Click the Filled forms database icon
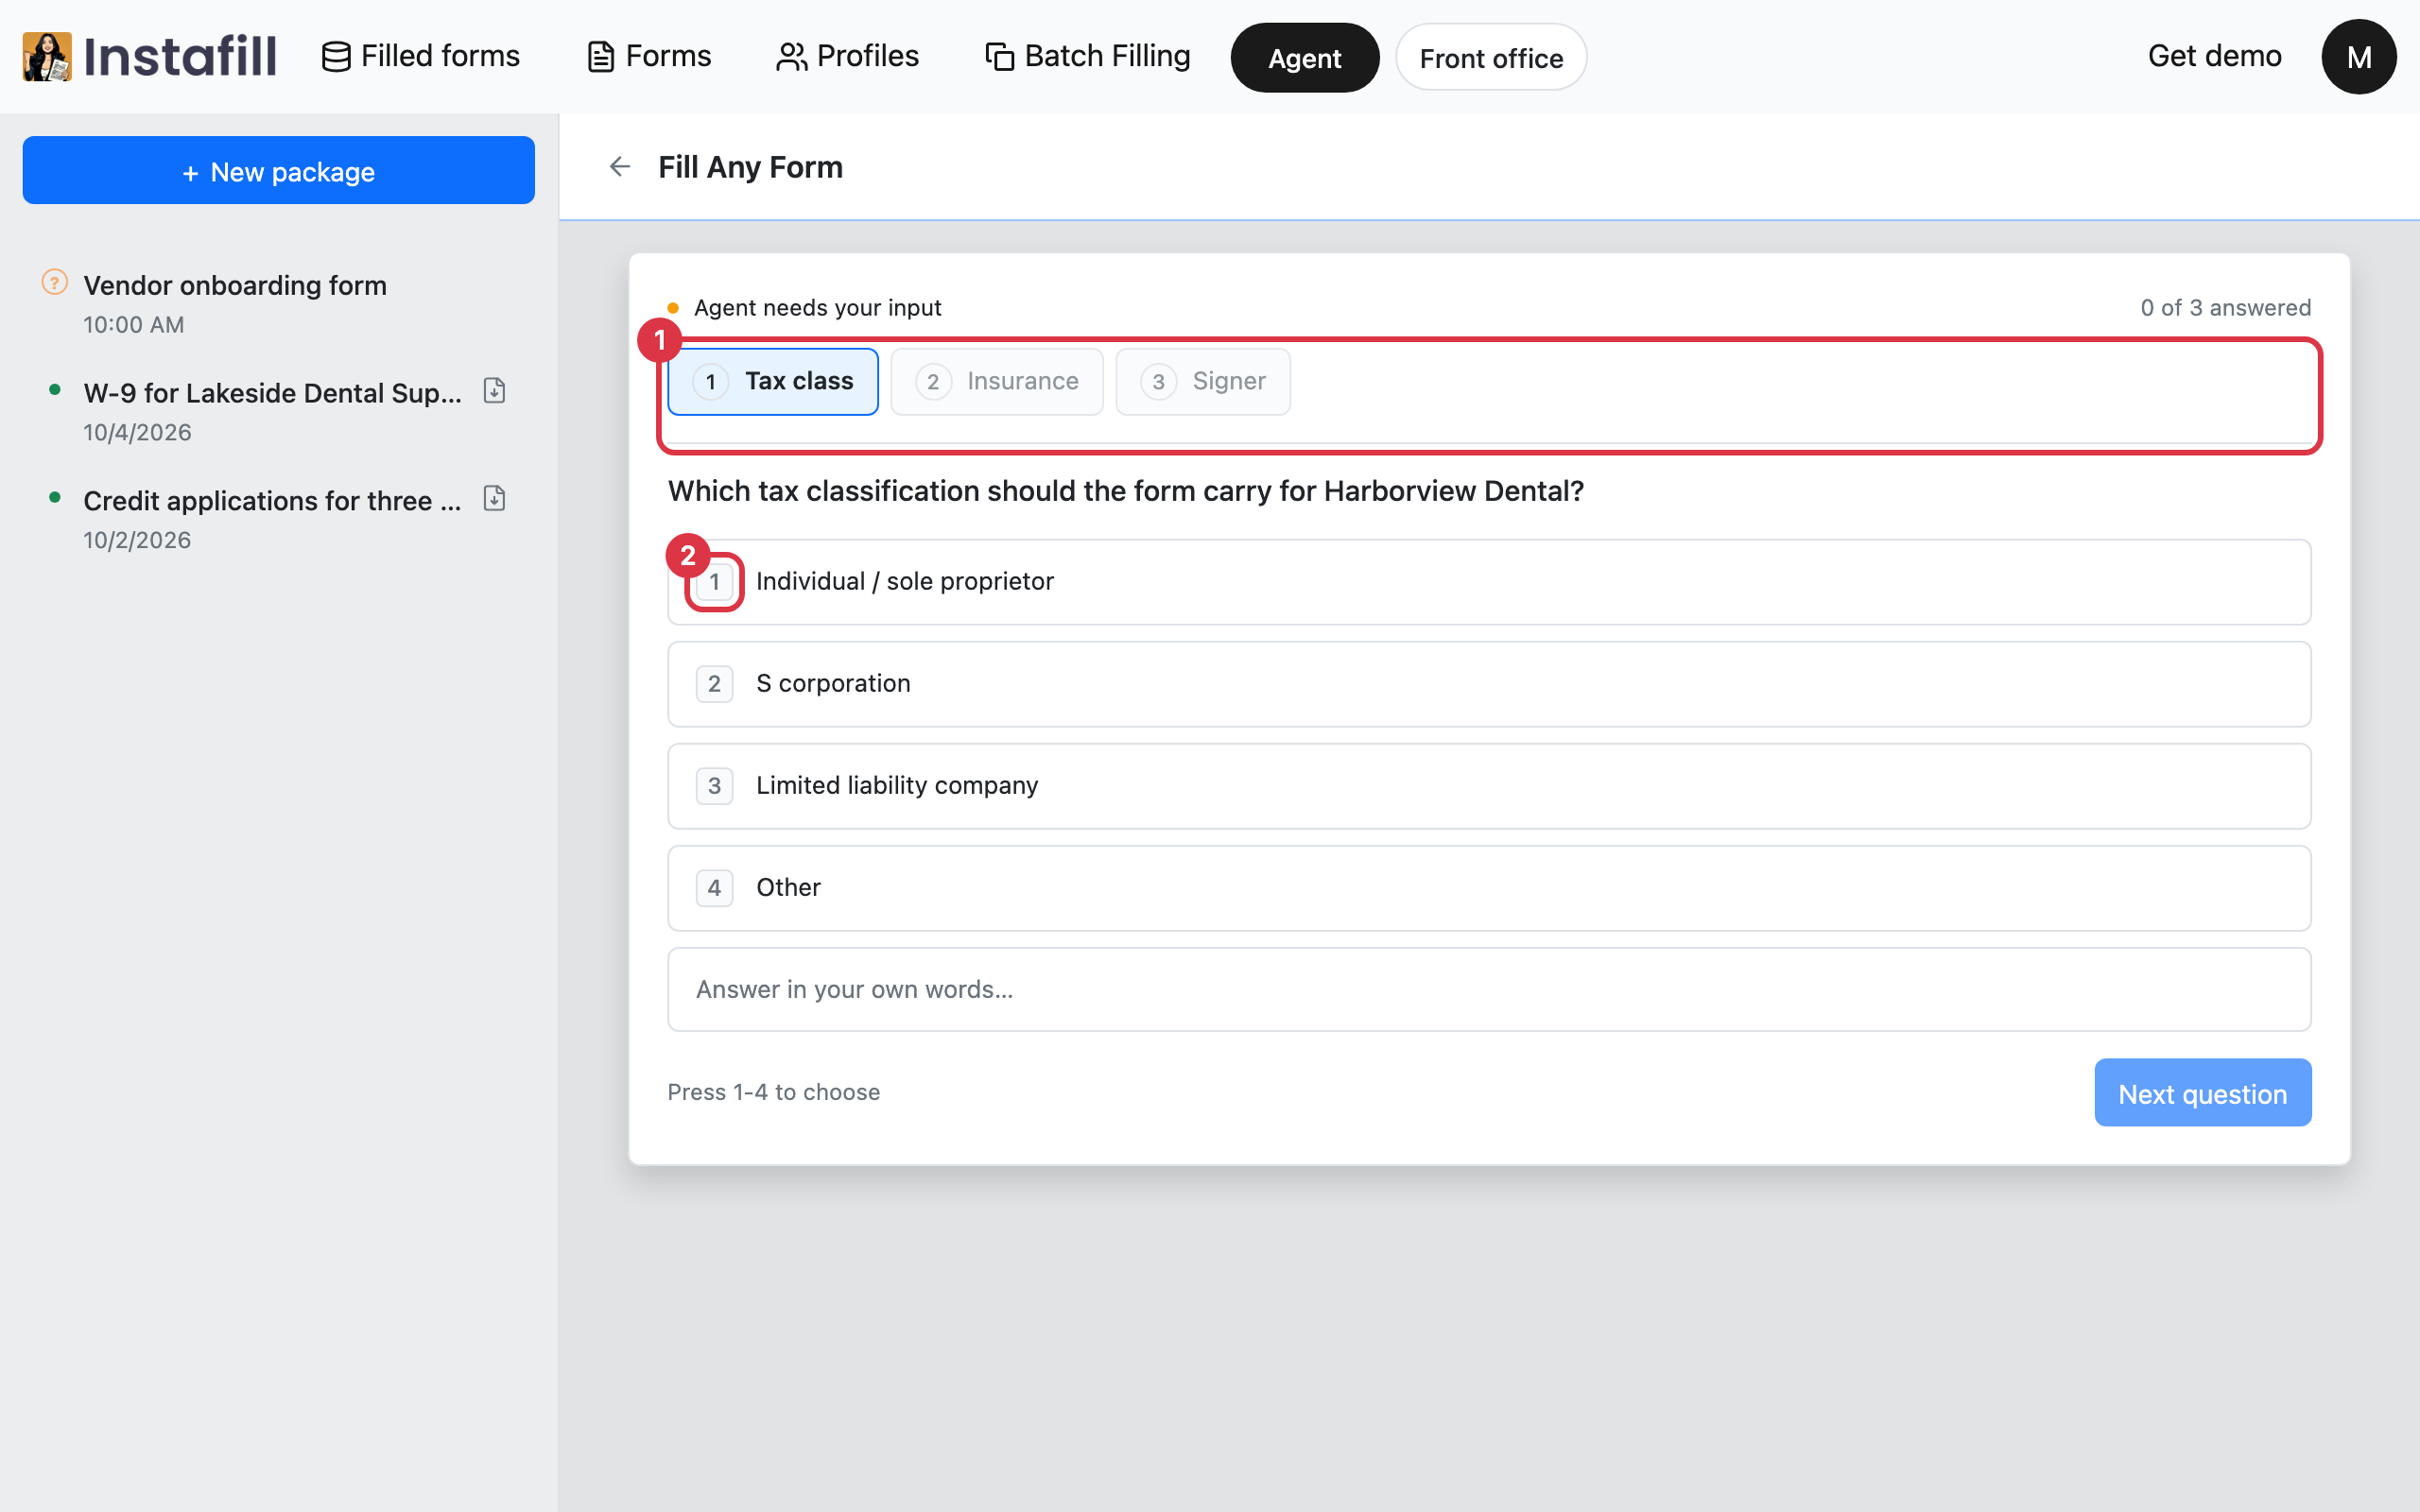Screen dimensions: 2420x1512 [x=336, y=57]
